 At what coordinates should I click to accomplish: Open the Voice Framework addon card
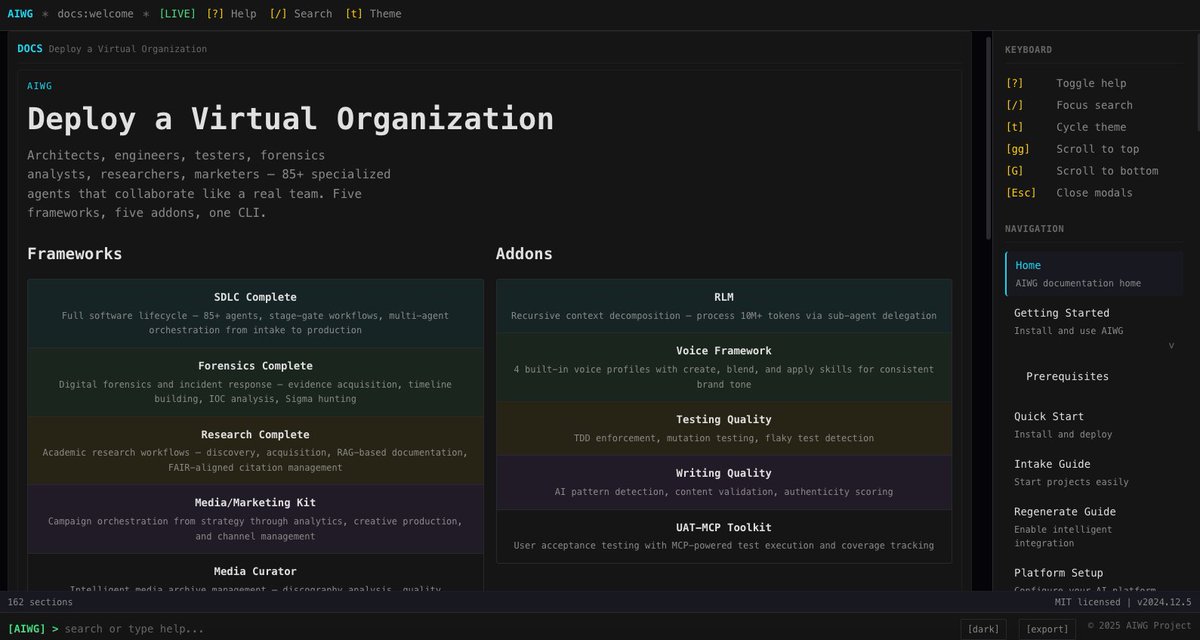pos(724,367)
